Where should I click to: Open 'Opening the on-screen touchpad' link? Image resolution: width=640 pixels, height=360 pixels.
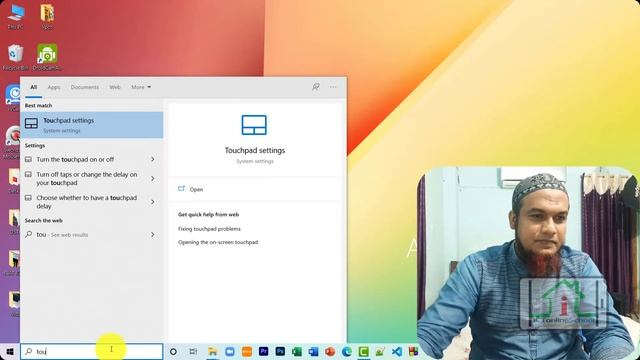pyautogui.click(x=218, y=242)
